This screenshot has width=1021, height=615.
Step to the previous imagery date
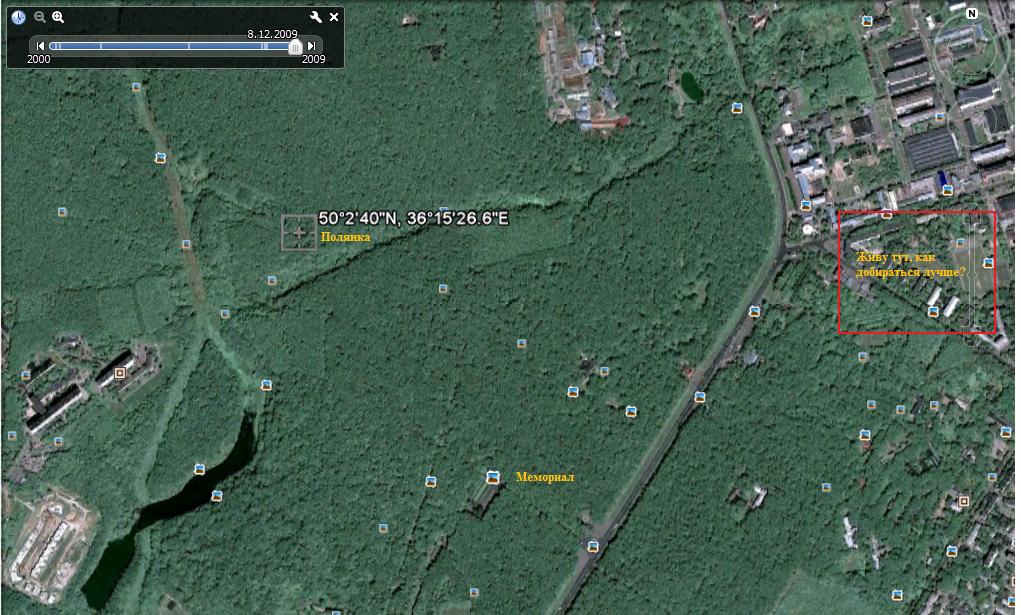40,46
